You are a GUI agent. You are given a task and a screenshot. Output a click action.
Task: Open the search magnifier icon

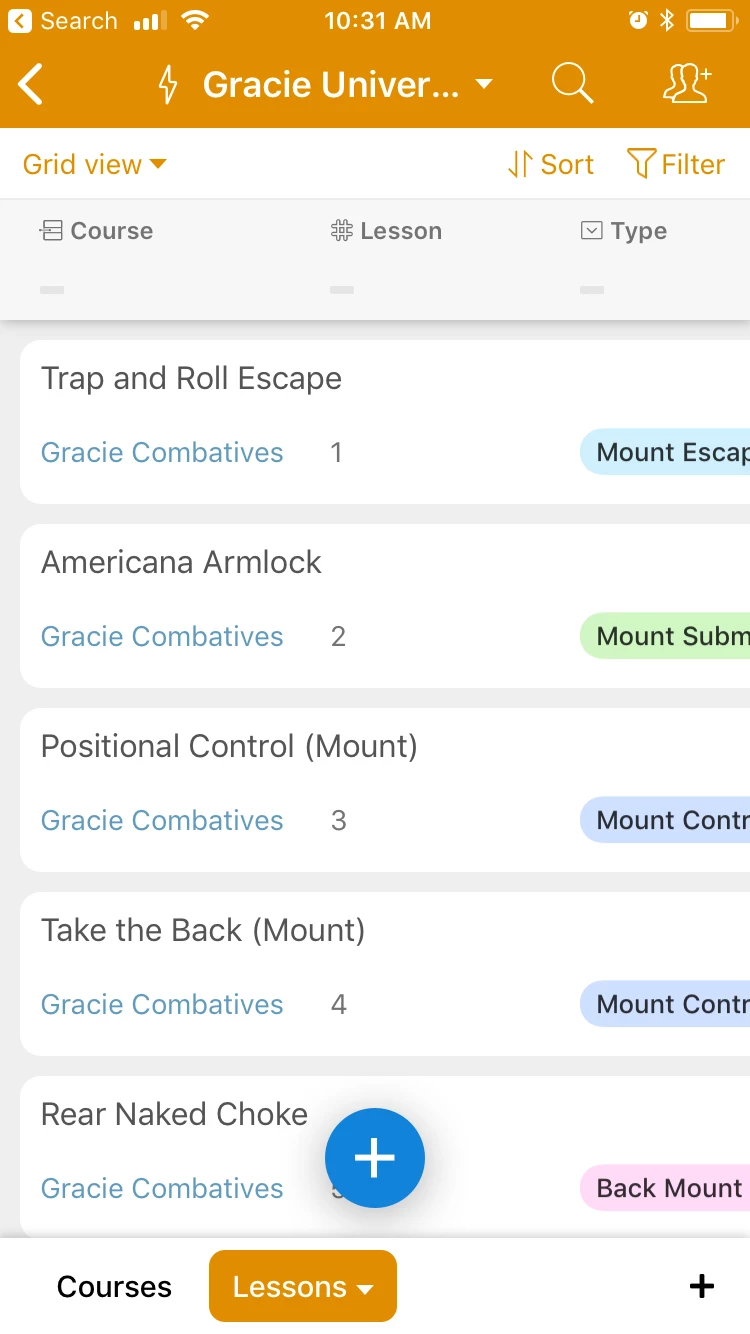point(572,85)
